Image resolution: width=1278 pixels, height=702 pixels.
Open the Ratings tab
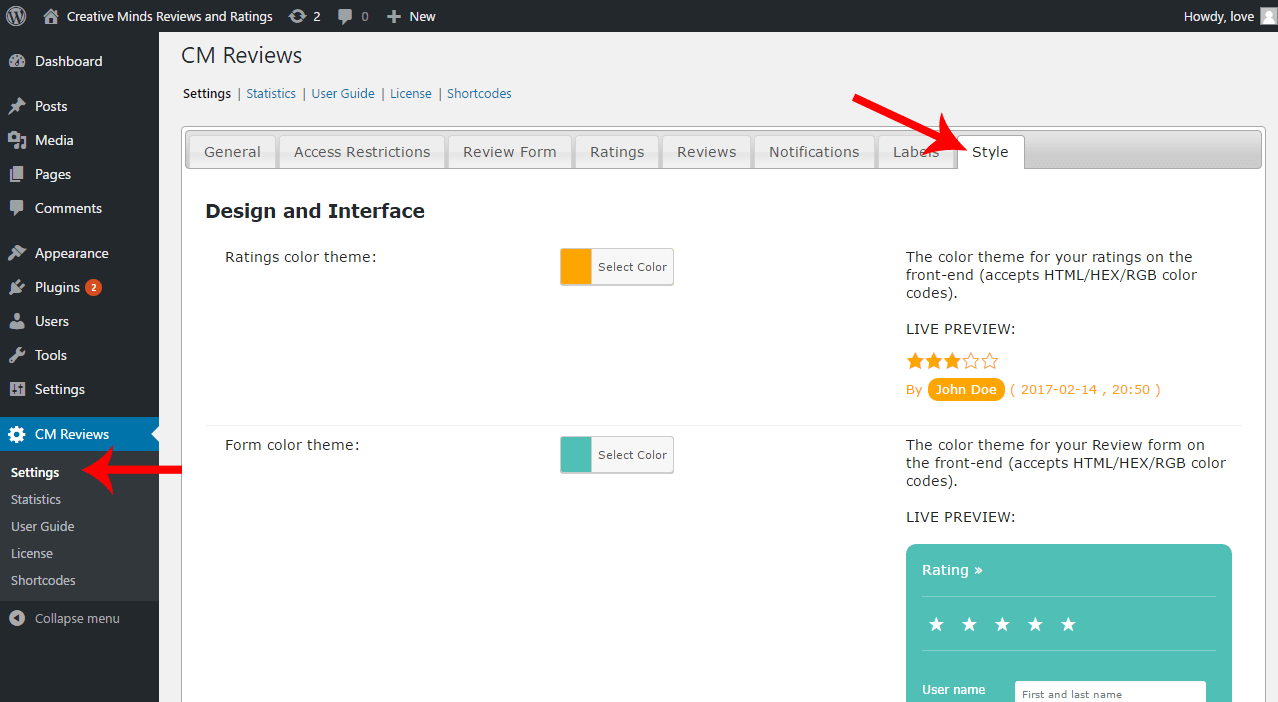[x=617, y=152]
